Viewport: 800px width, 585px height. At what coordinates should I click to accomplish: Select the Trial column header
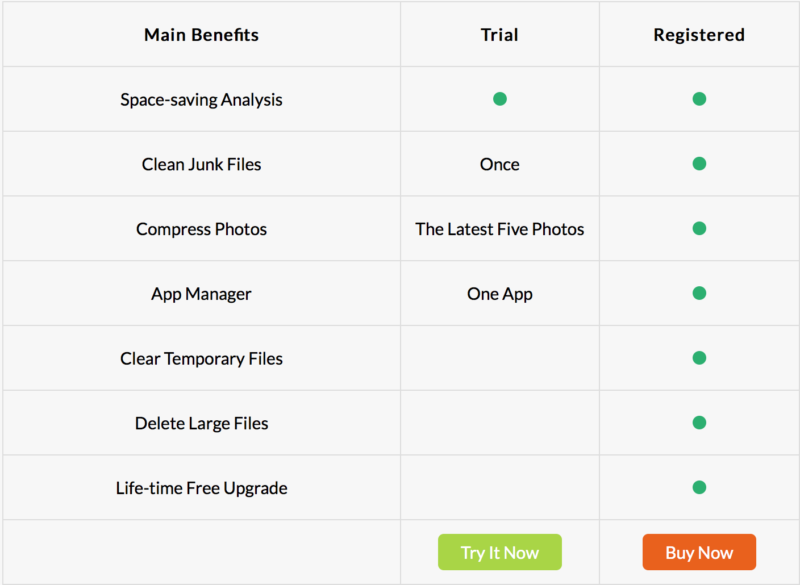499,35
